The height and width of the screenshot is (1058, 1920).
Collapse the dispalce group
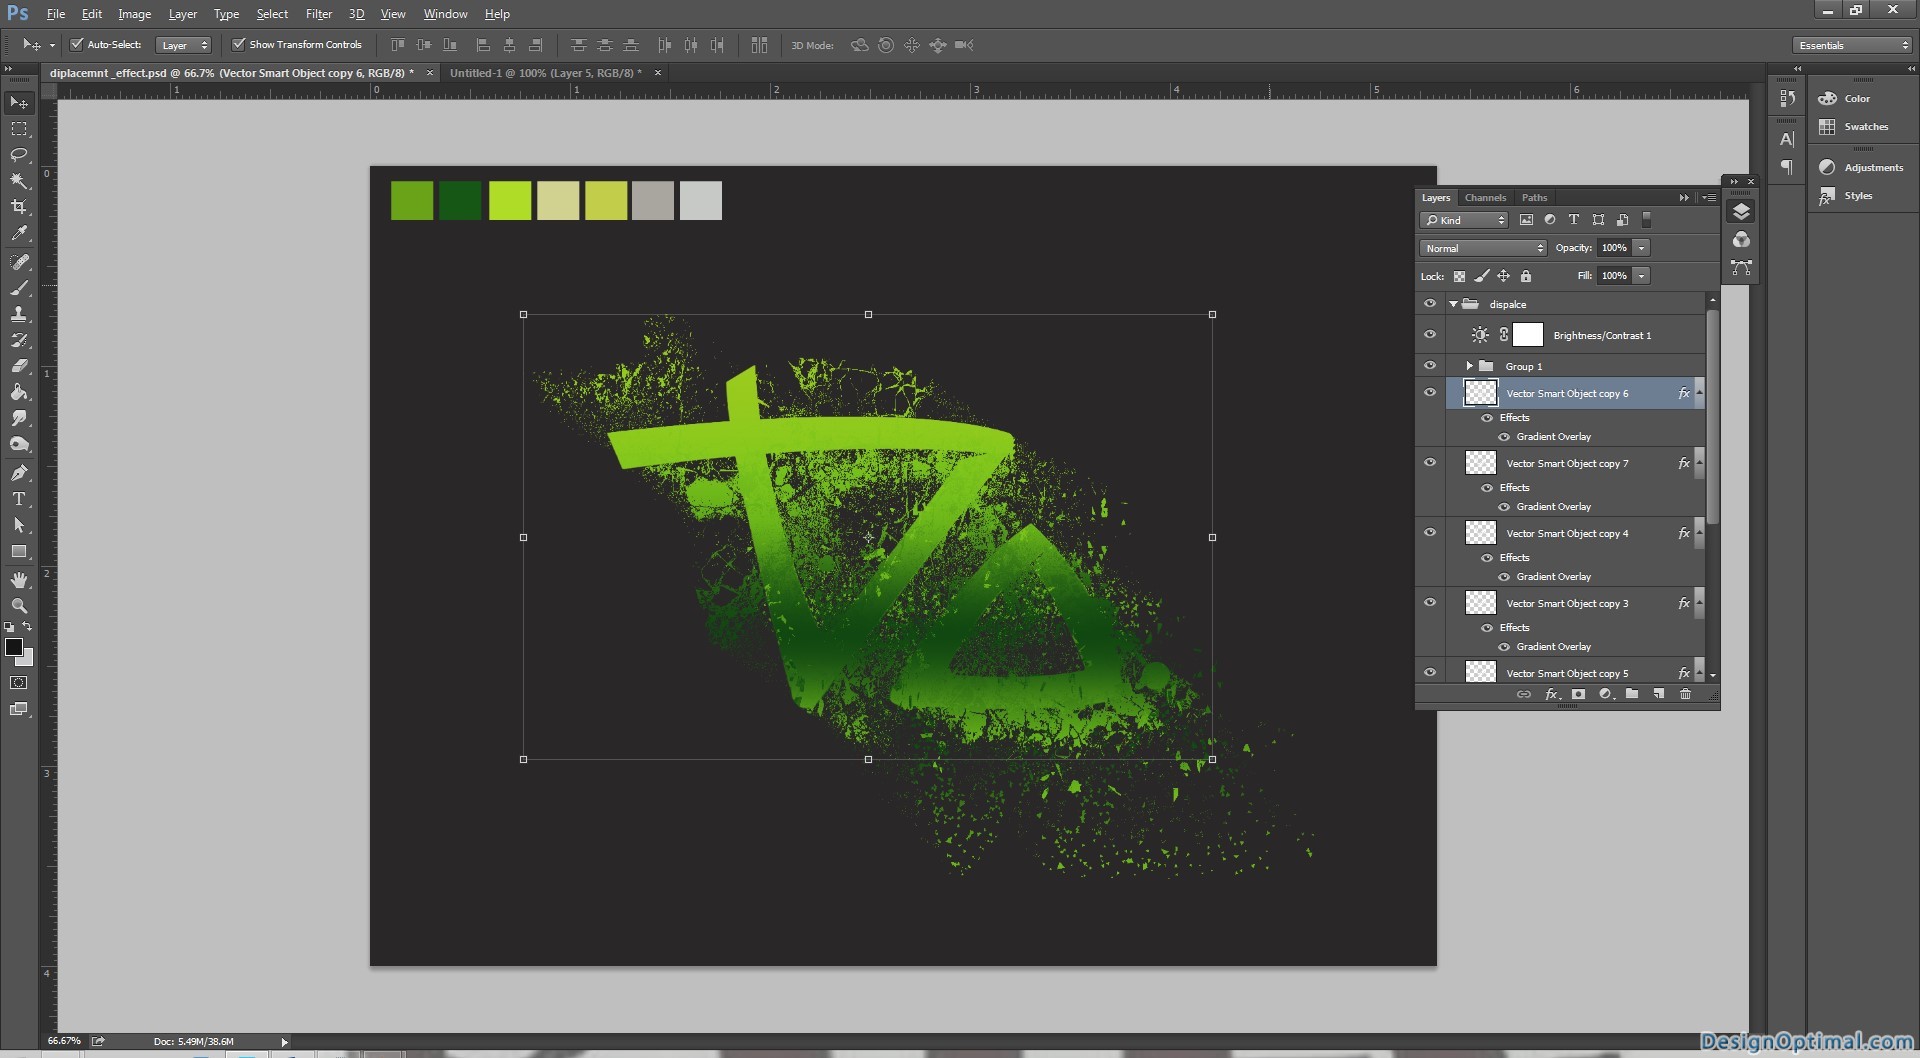click(x=1453, y=304)
